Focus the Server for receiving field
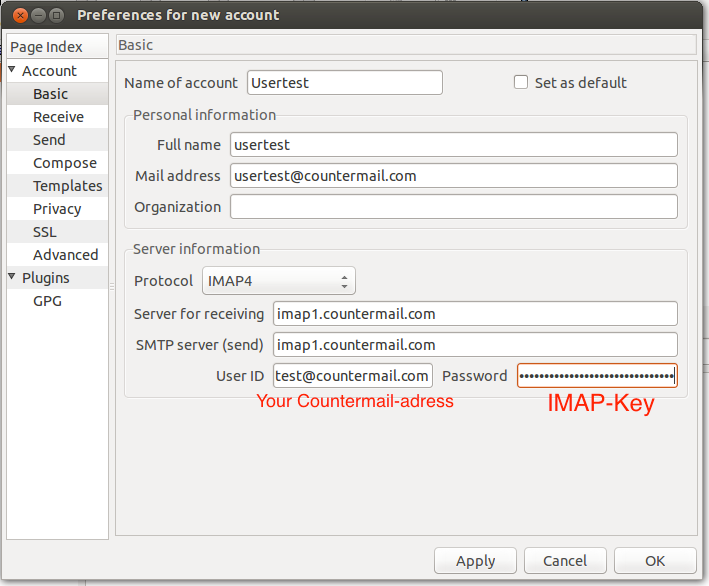This screenshot has width=709, height=586. (x=475, y=314)
